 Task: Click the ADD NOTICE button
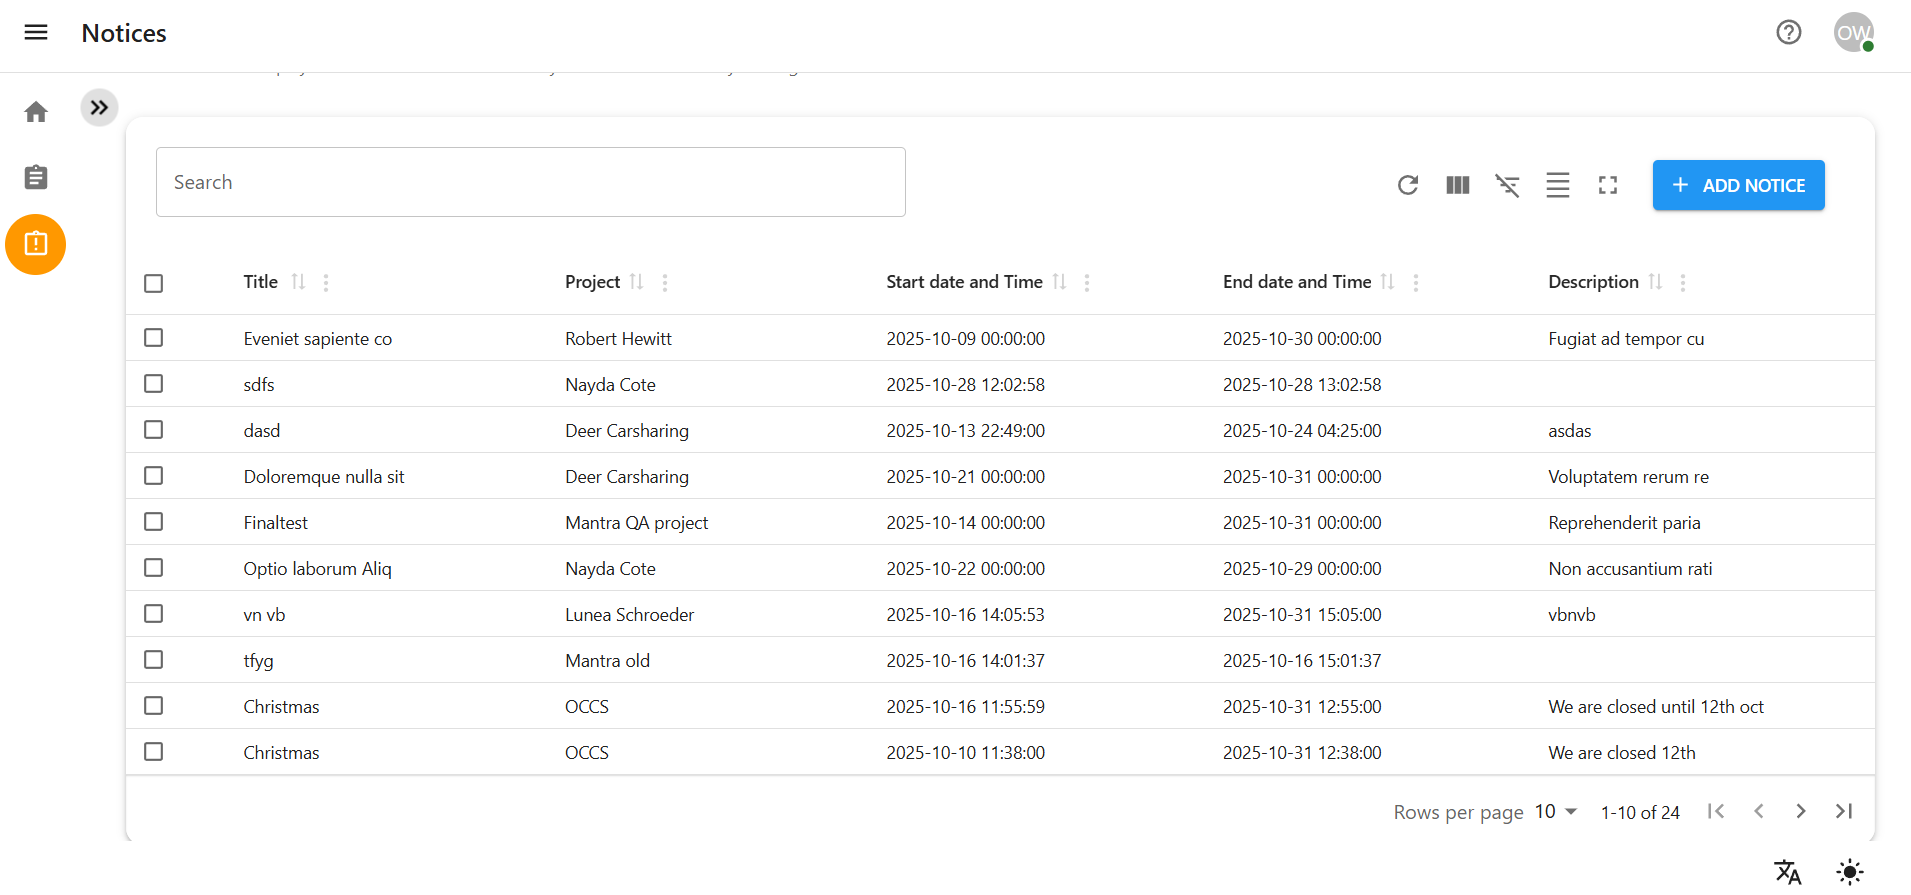(1738, 185)
